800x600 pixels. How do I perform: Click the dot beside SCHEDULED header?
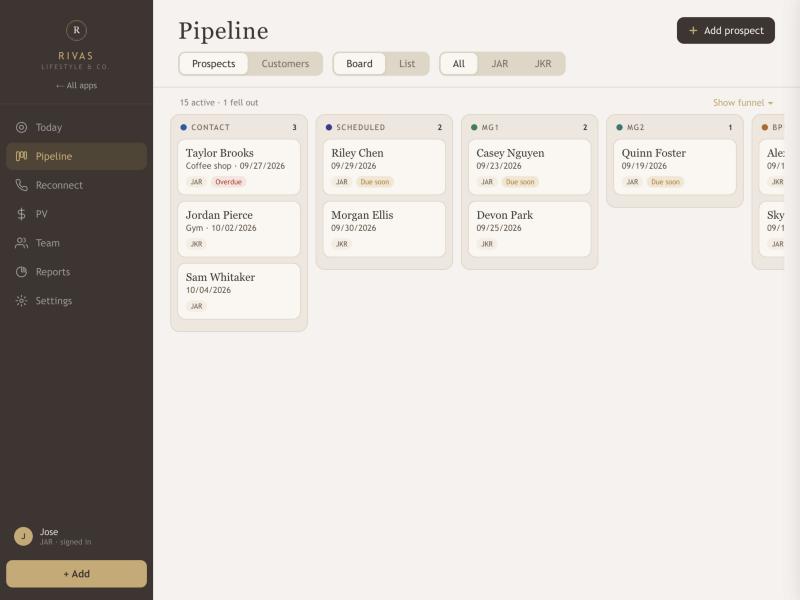click(x=329, y=127)
